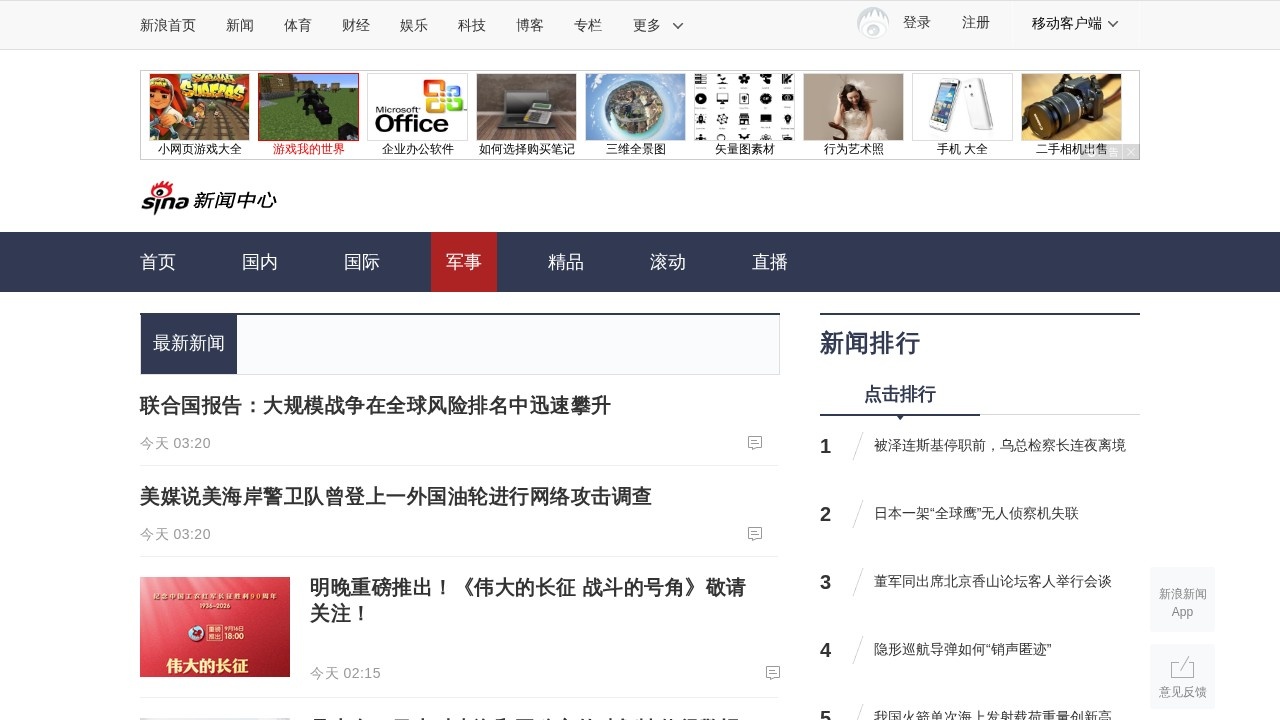Open the Sina 新闻中心 logo
The width and height of the screenshot is (1280, 720).
(208, 198)
